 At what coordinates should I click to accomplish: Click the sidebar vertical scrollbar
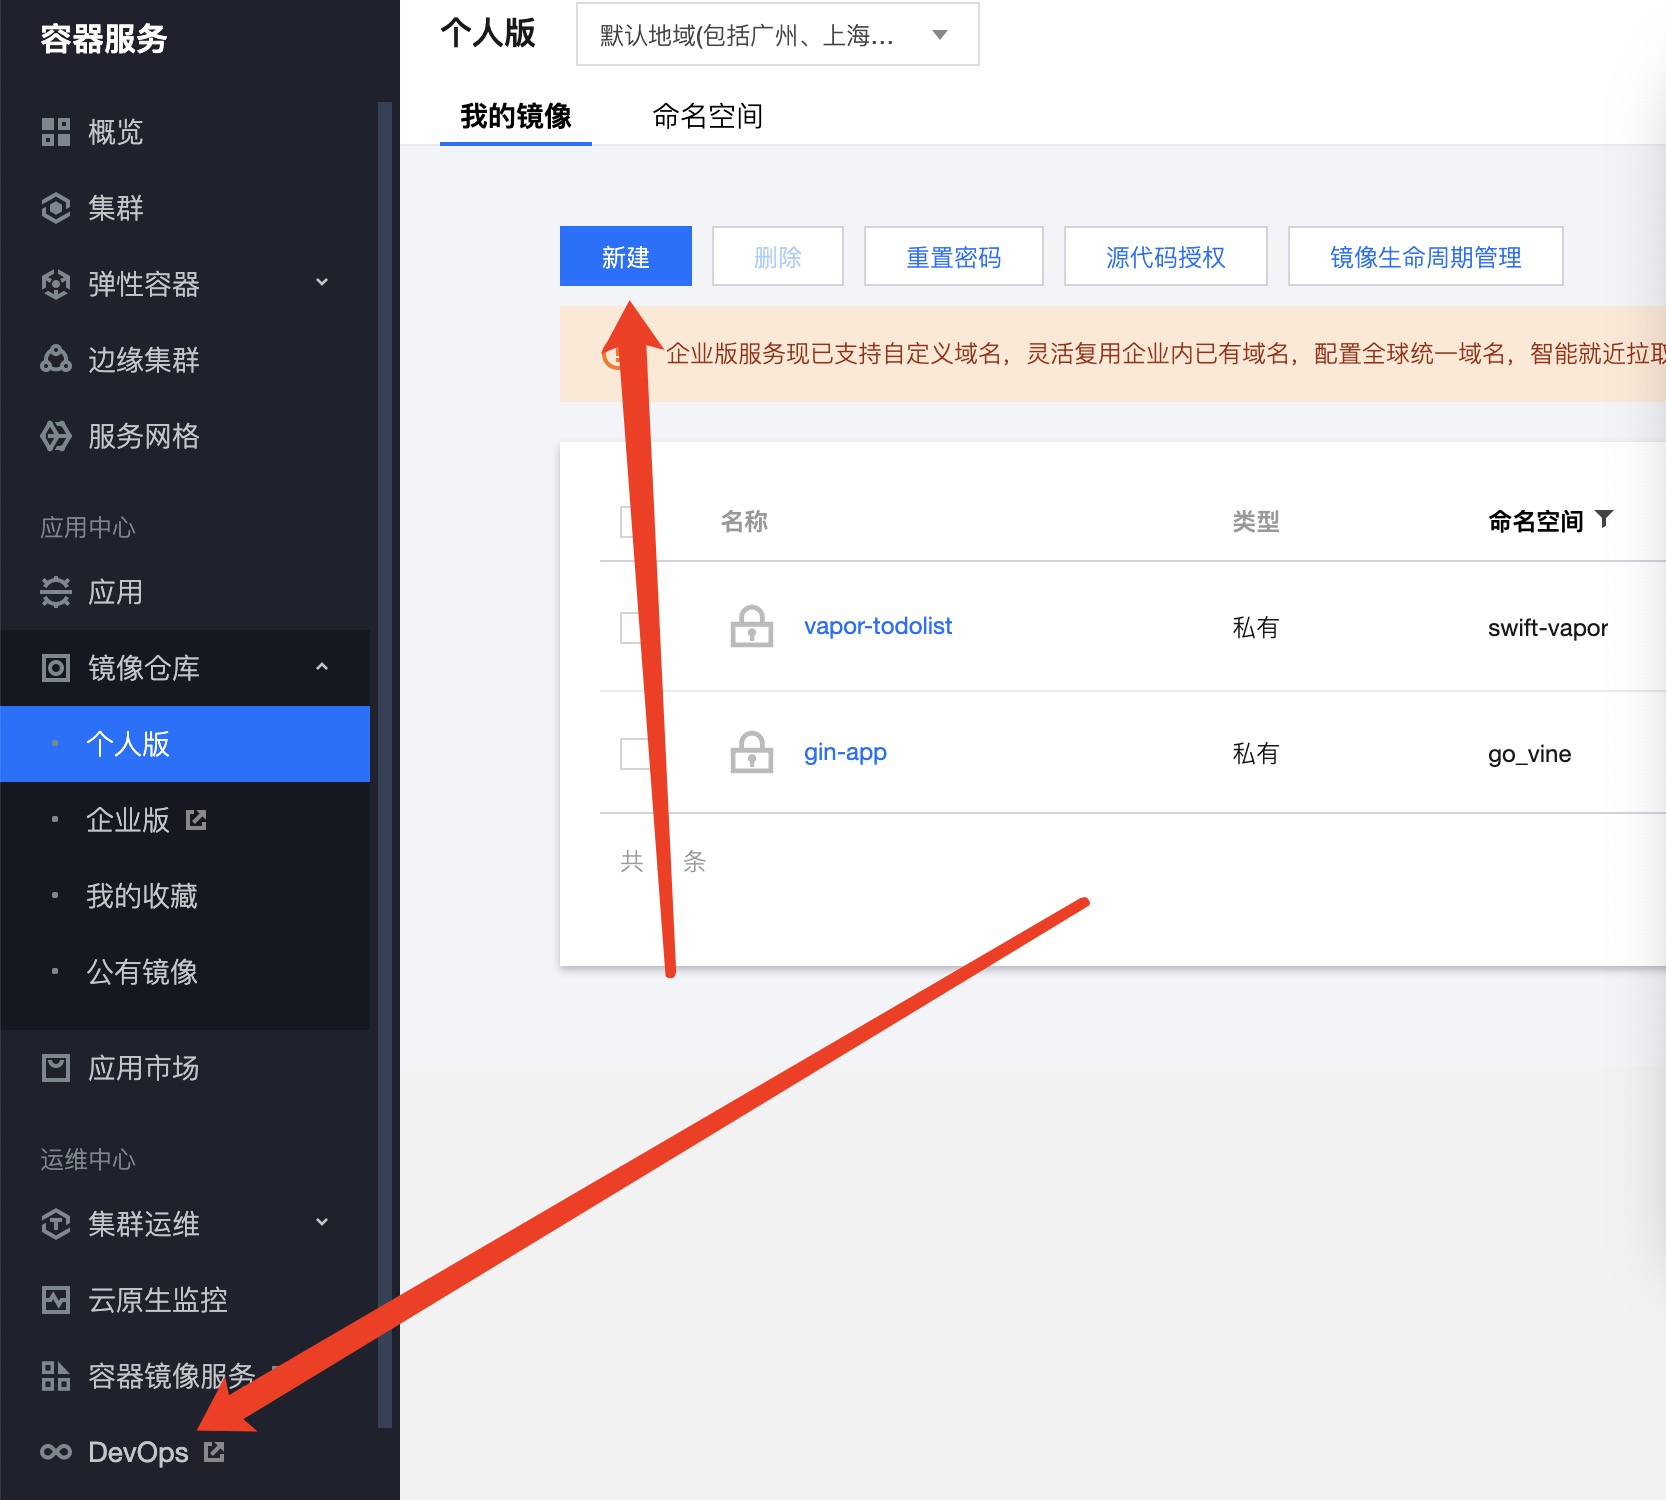384,760
